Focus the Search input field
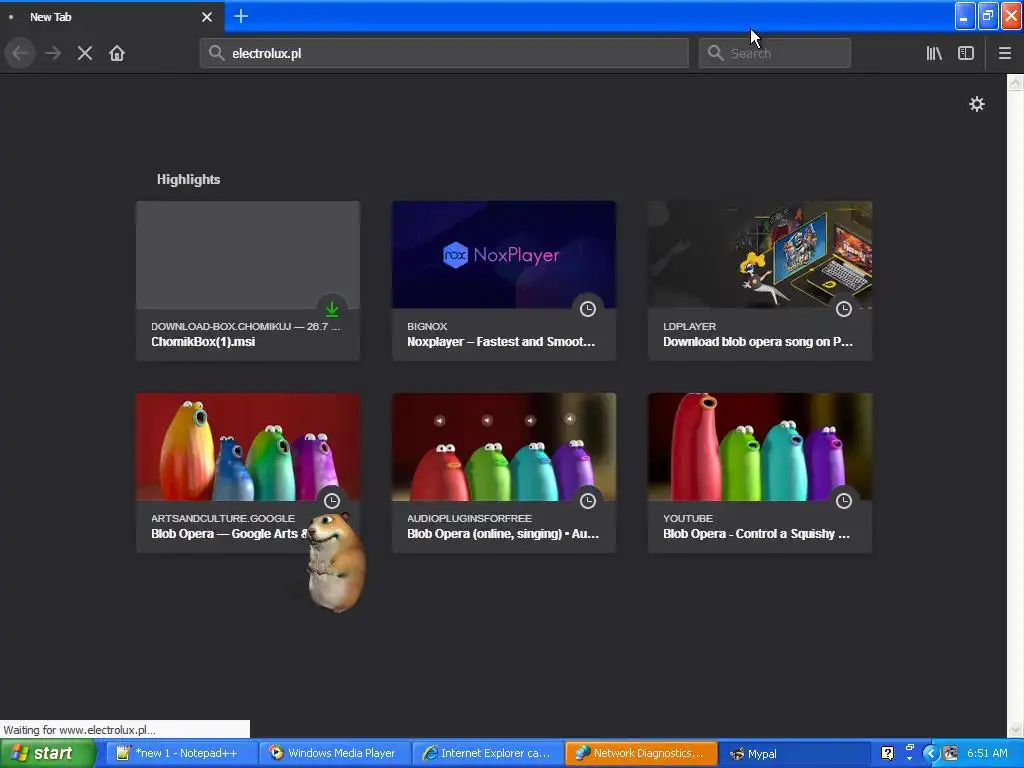The height and width of the screenshot is (768, 1024). tap(775, 53)
